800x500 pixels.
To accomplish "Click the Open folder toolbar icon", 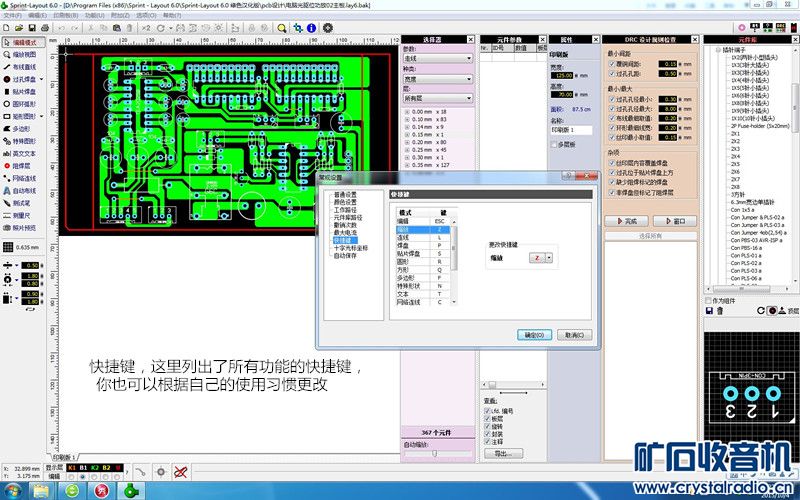I will click(19, 28).
